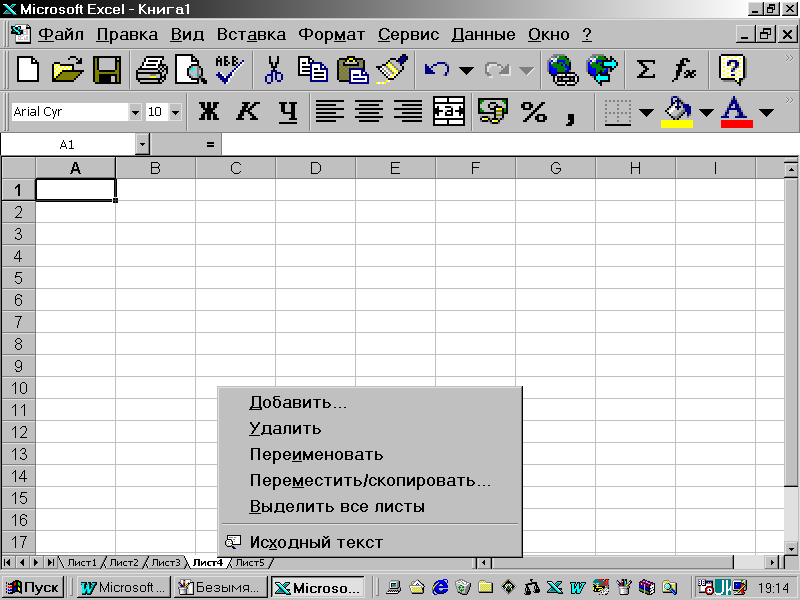
Task: Run the spelling check ABC icon
Action: [x=229, y=69]
